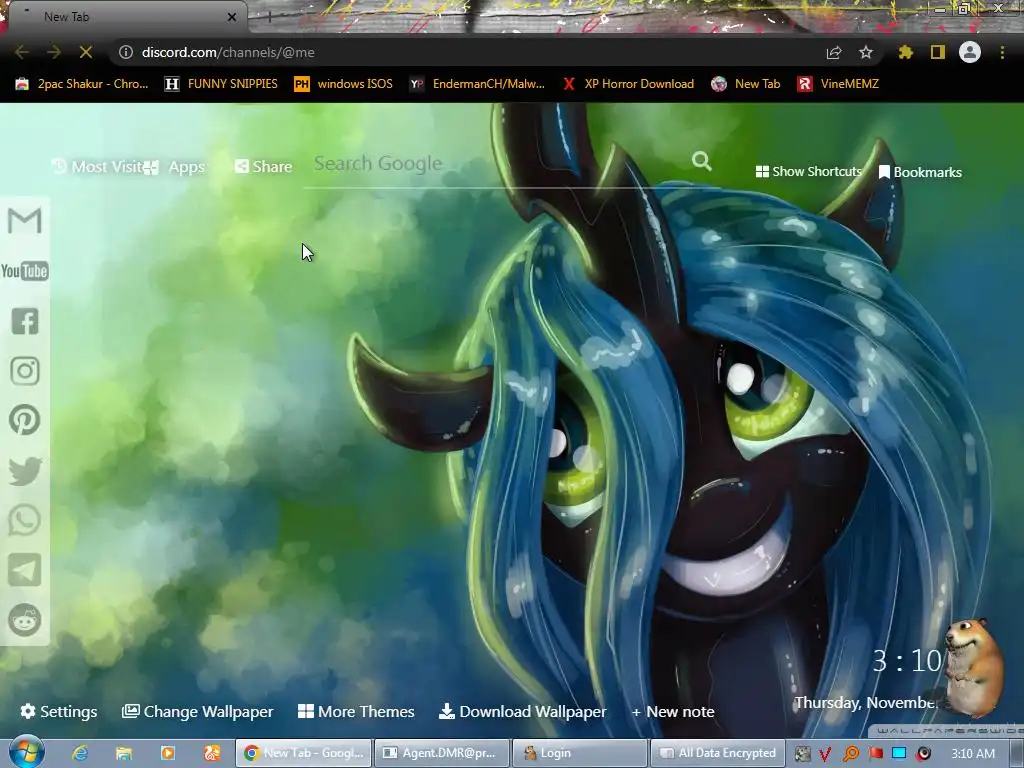Image resolution: width=1024 pixels, height=768 pixels.
Task: Click the magnifier search icon
Action: [702, 161]
